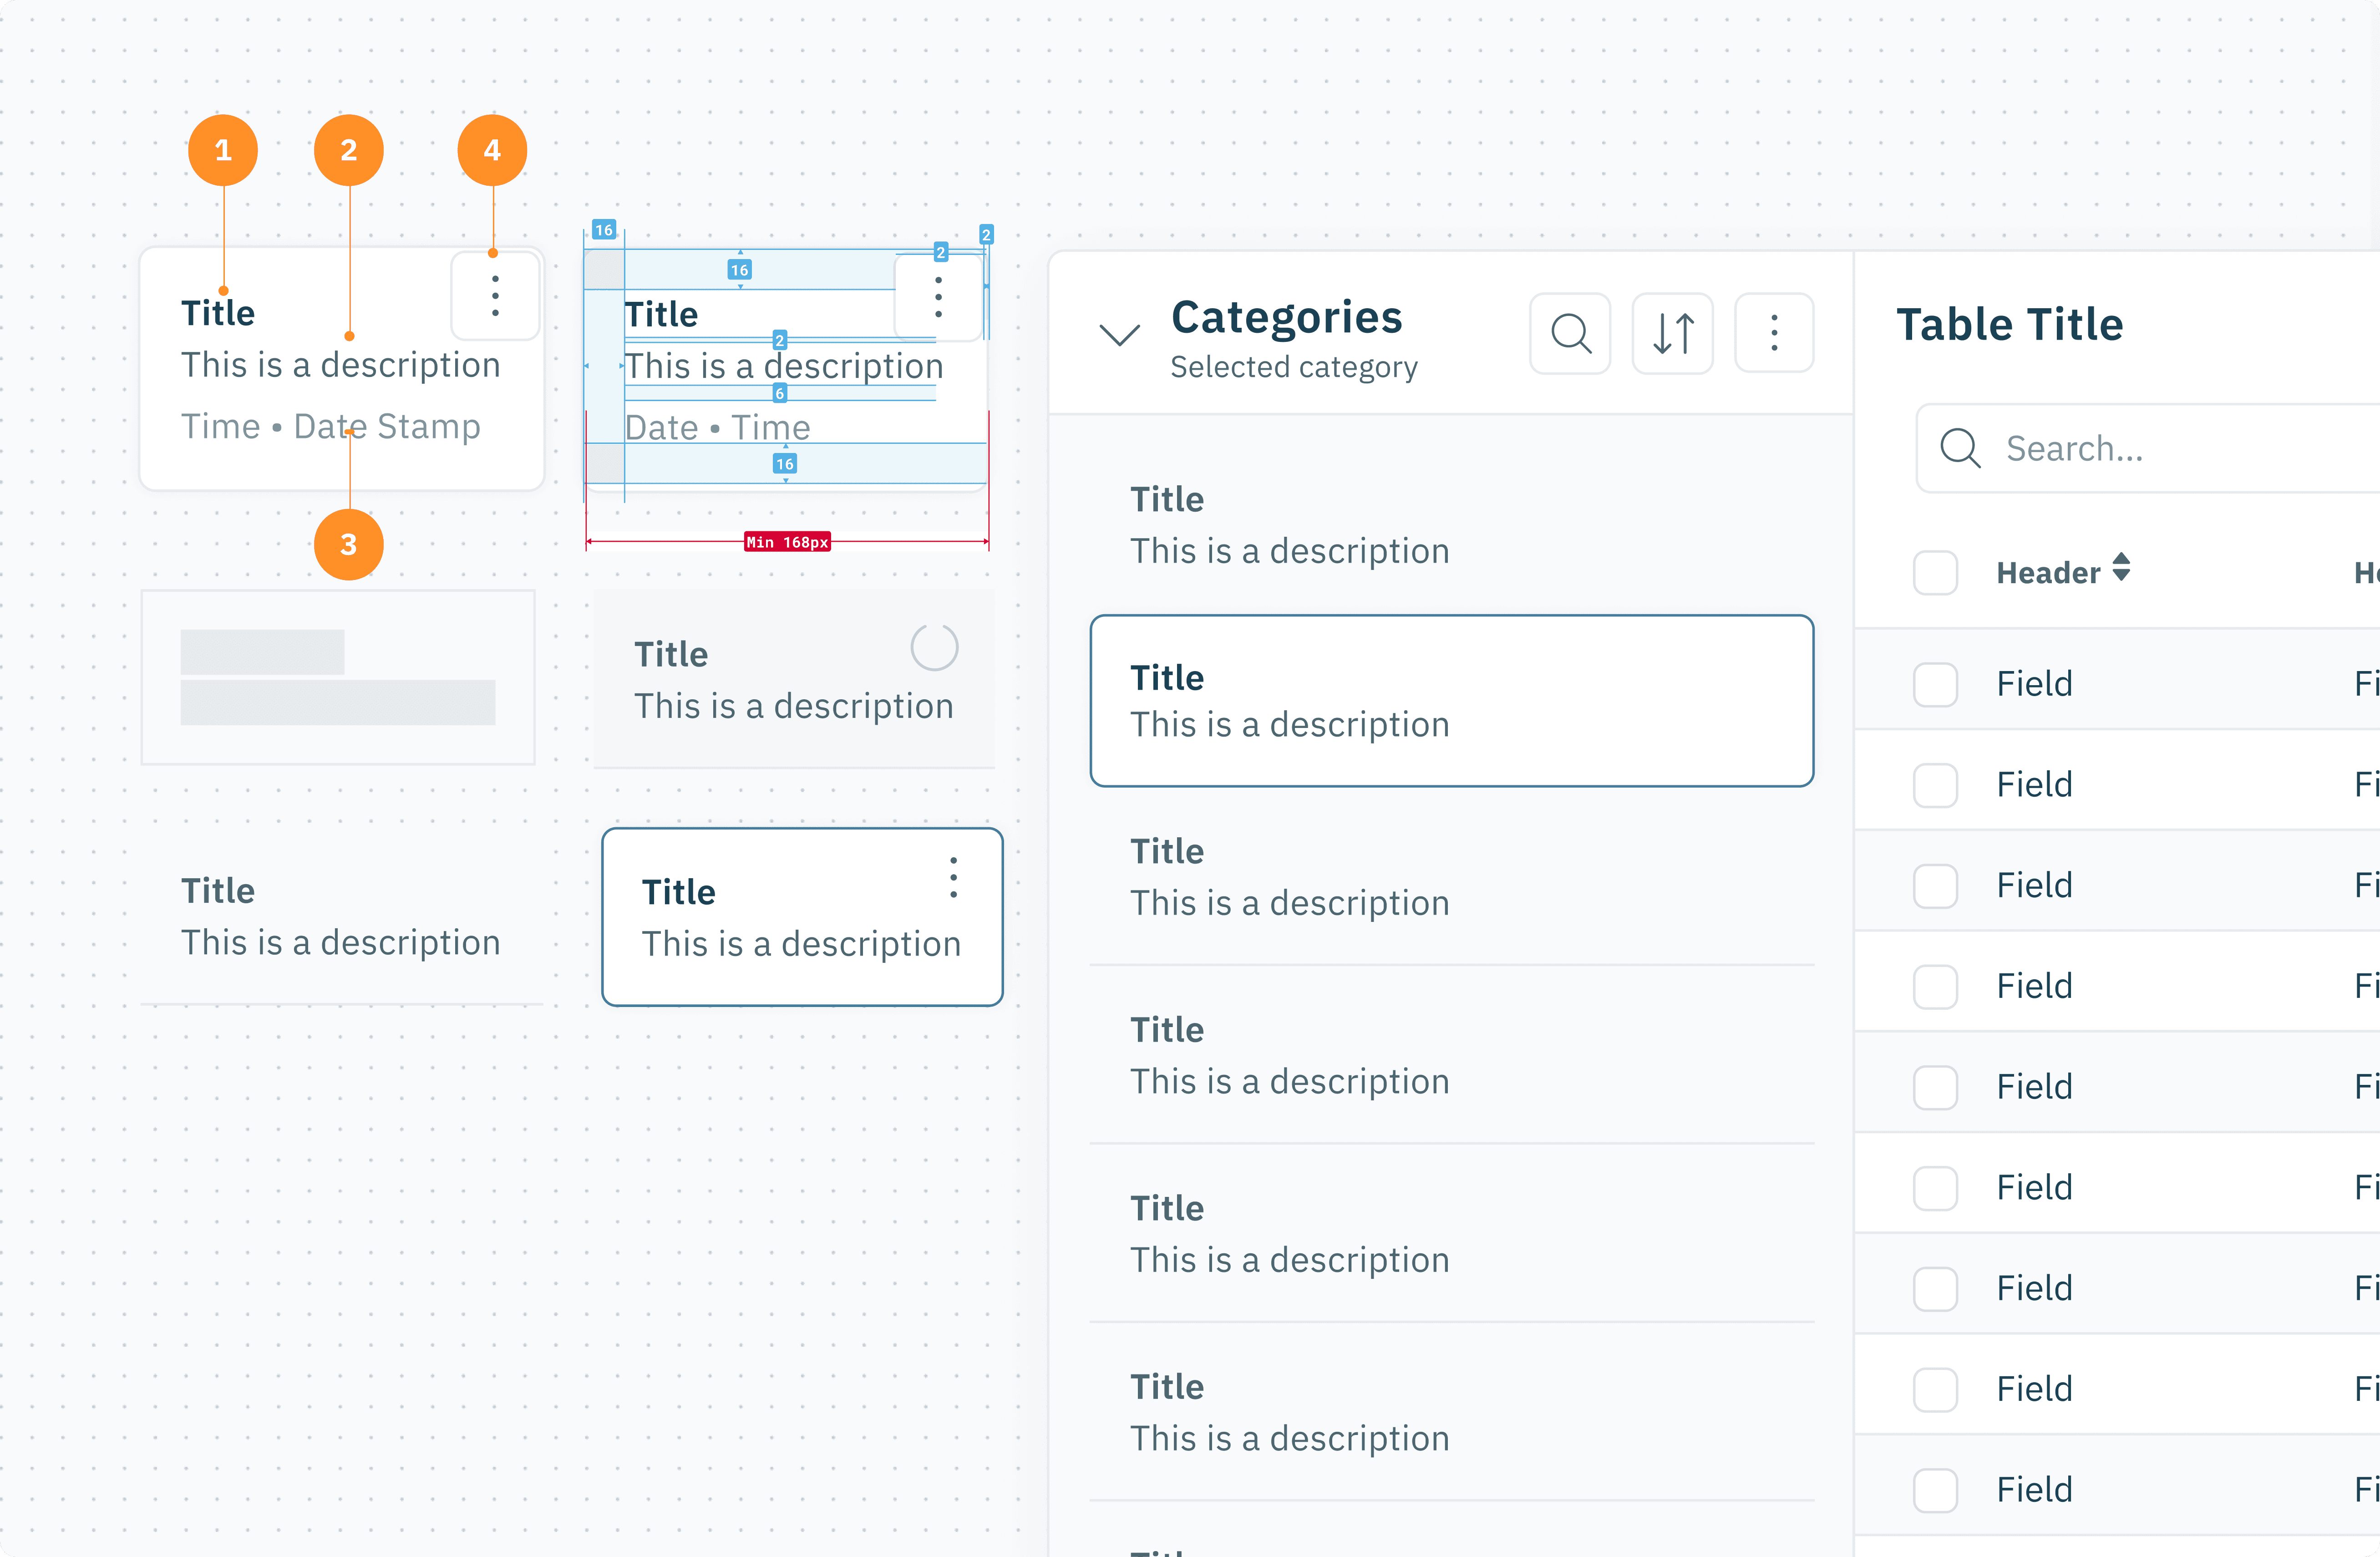Click the orange annotation marker 4
Viewport: 2380px width, 1557px height.
(x=492, y=150)
